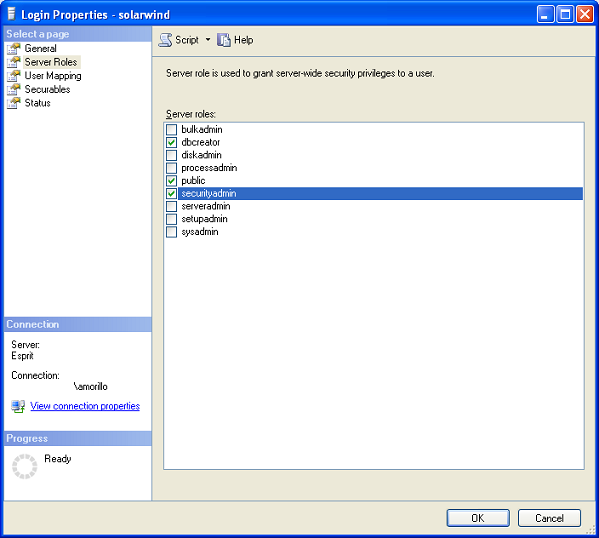Screen dimensions: 599x538
Task: Maximize the Login Properties window
Action: coord(565,15)
